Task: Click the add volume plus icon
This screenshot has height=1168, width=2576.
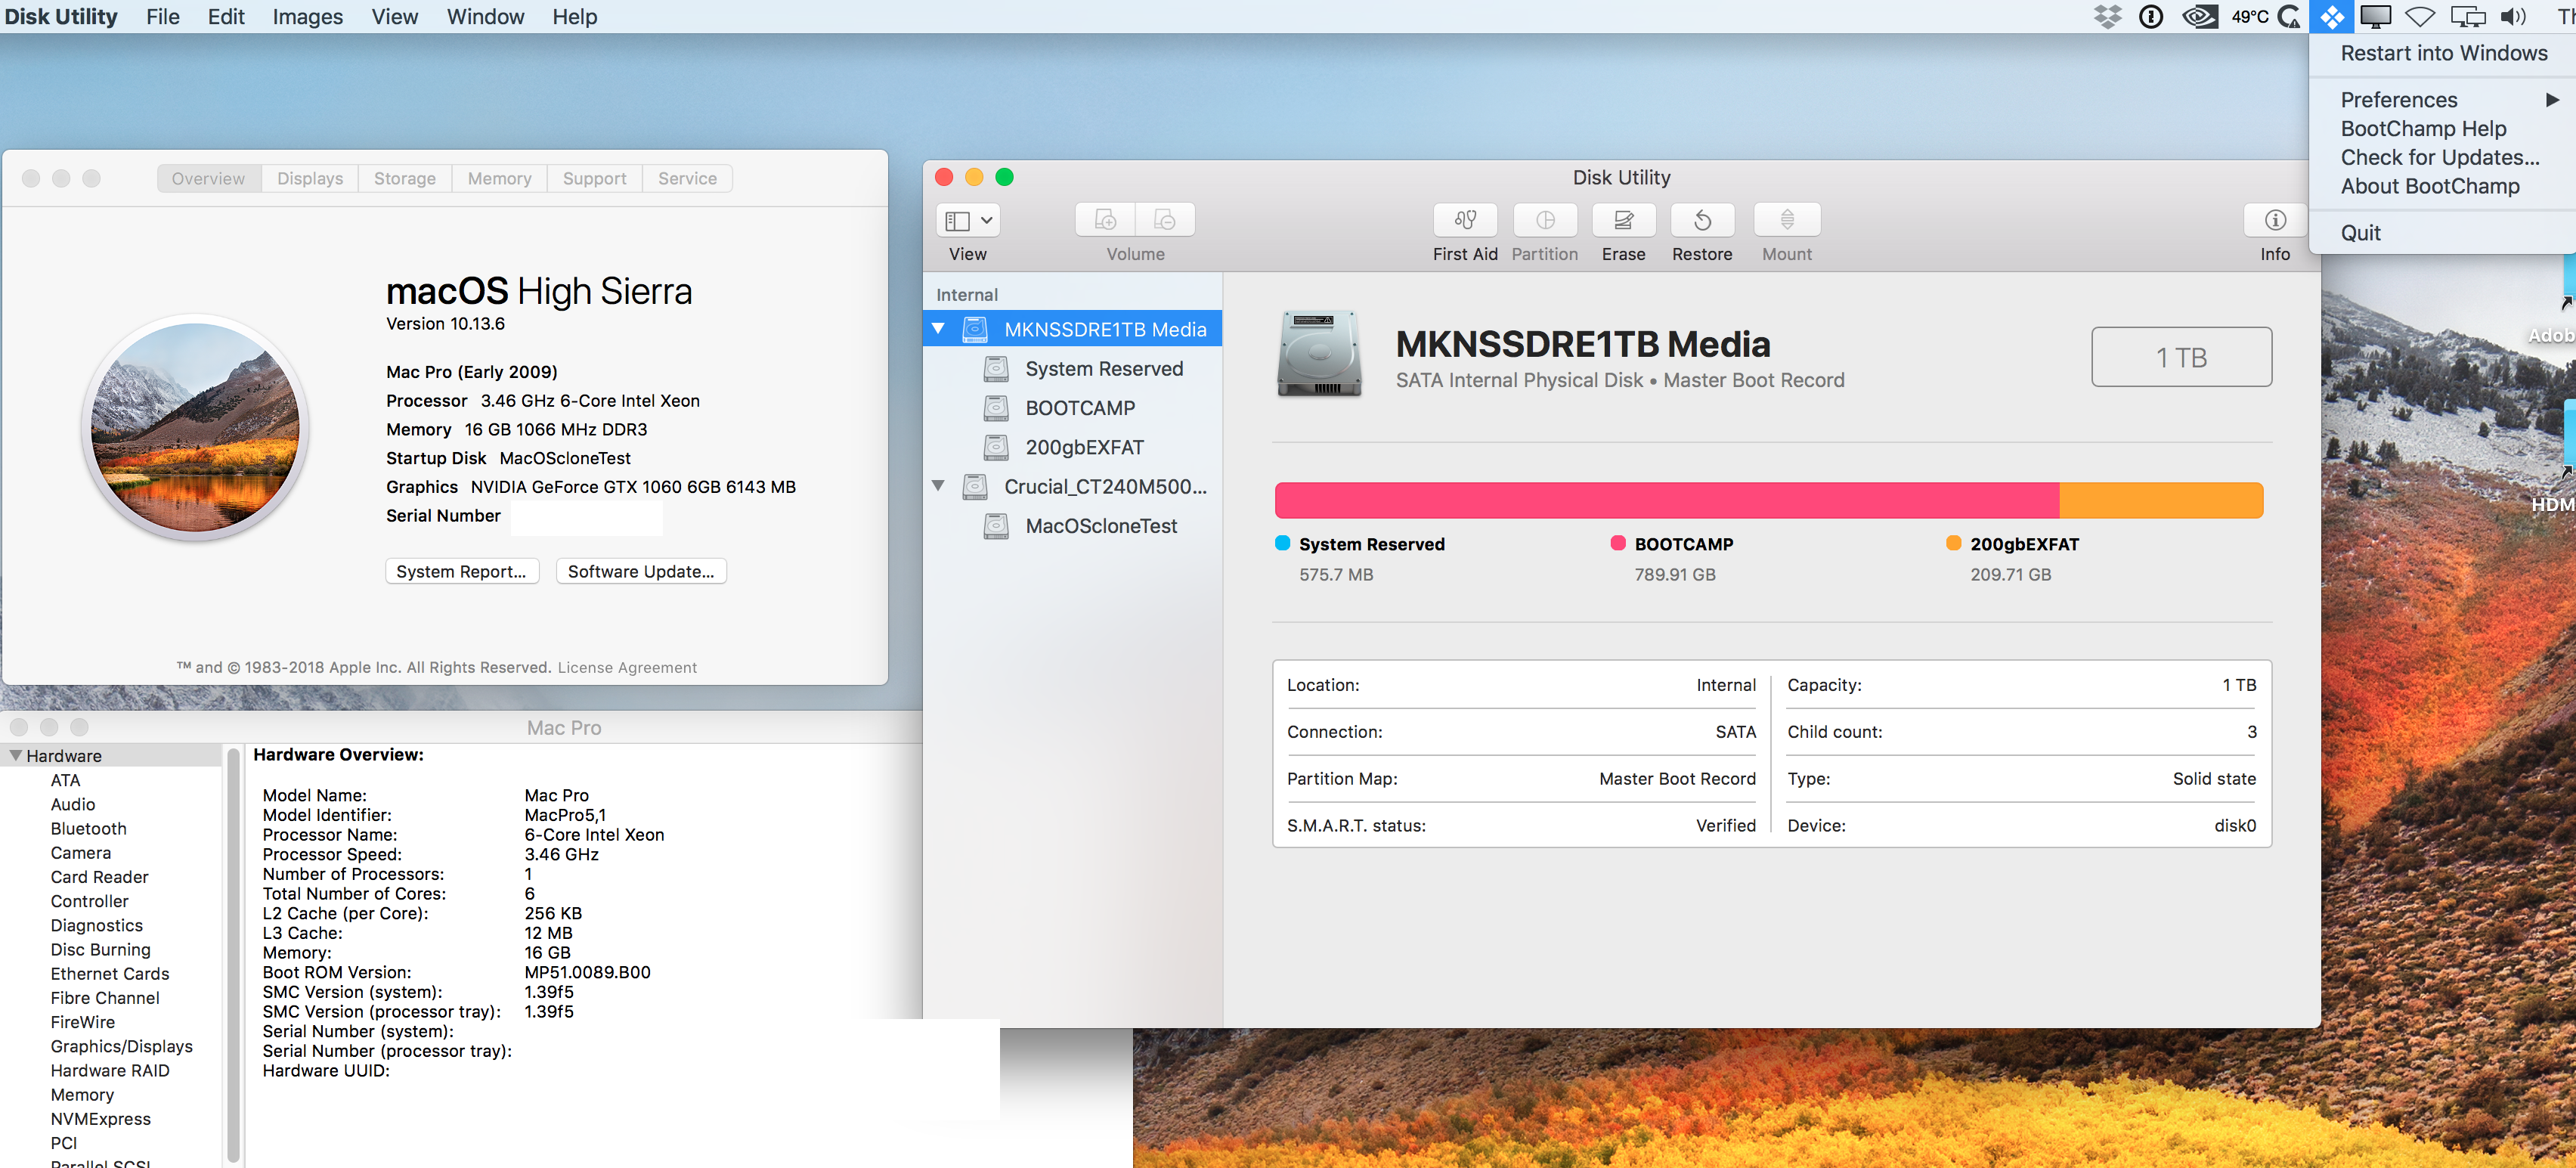Action: (1105, 220)
